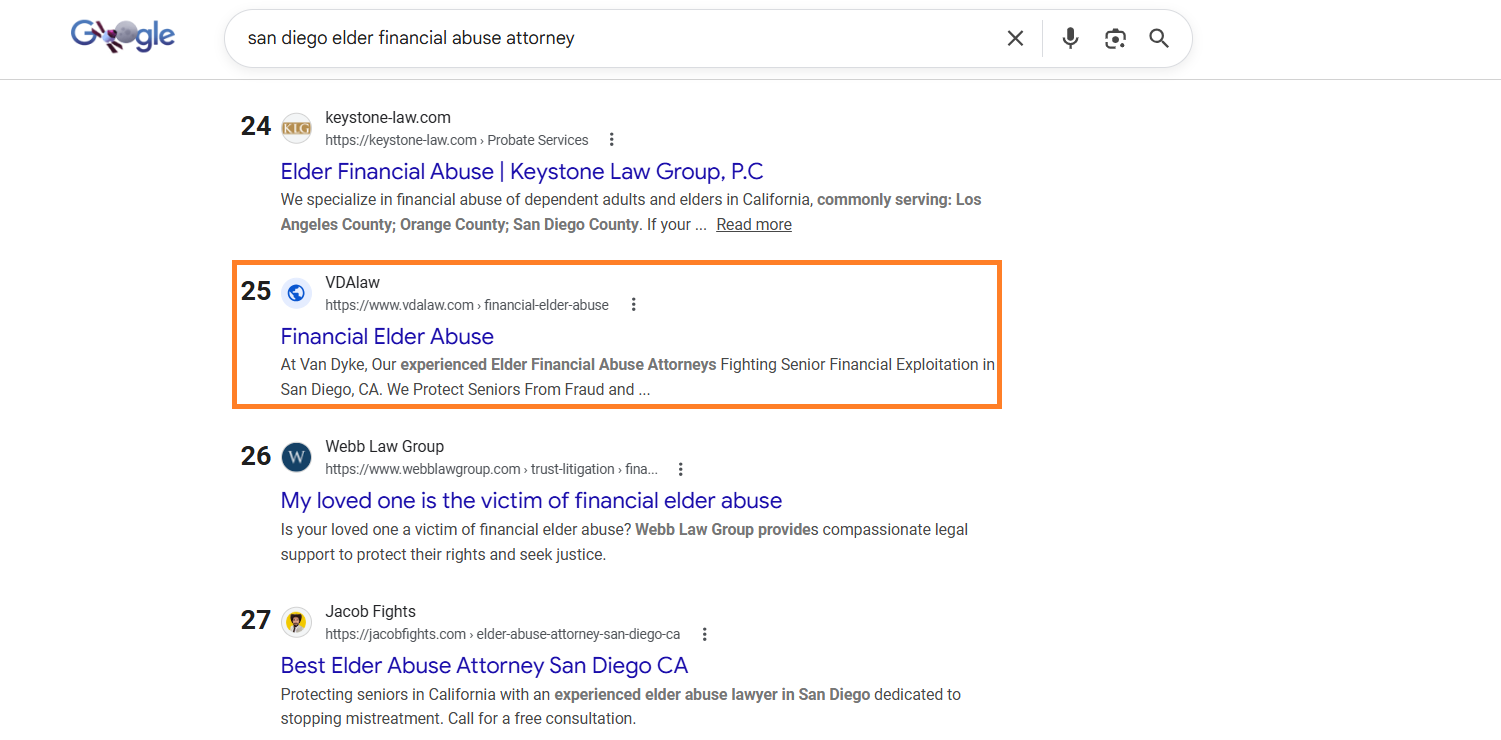
Task: Click the VDAlaw globe favicon
Action: click(296, 293)
